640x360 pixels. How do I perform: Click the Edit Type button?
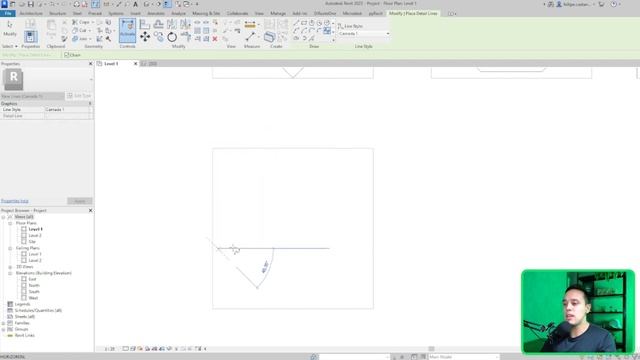(x=80, y=96)
